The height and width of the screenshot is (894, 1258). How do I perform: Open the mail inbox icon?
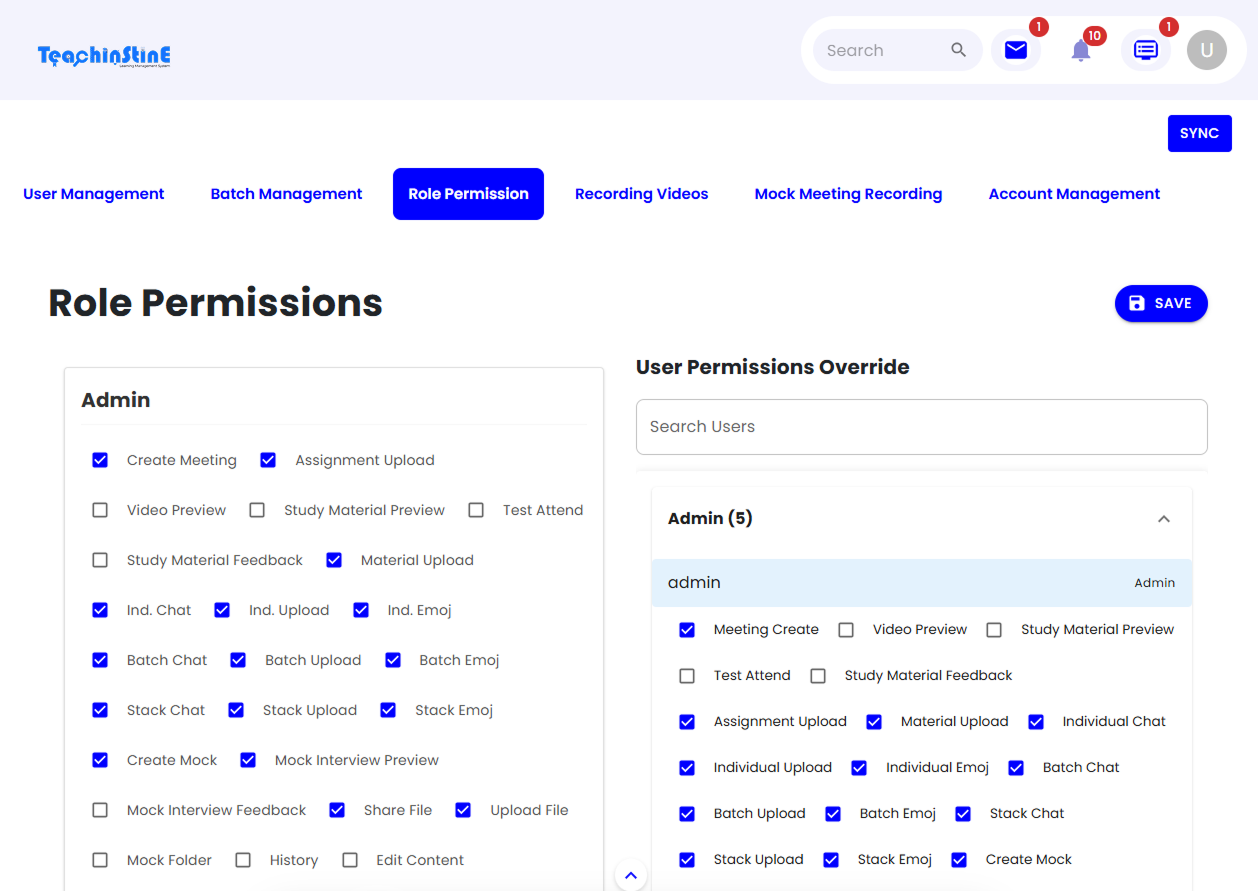pos(1015,50)
